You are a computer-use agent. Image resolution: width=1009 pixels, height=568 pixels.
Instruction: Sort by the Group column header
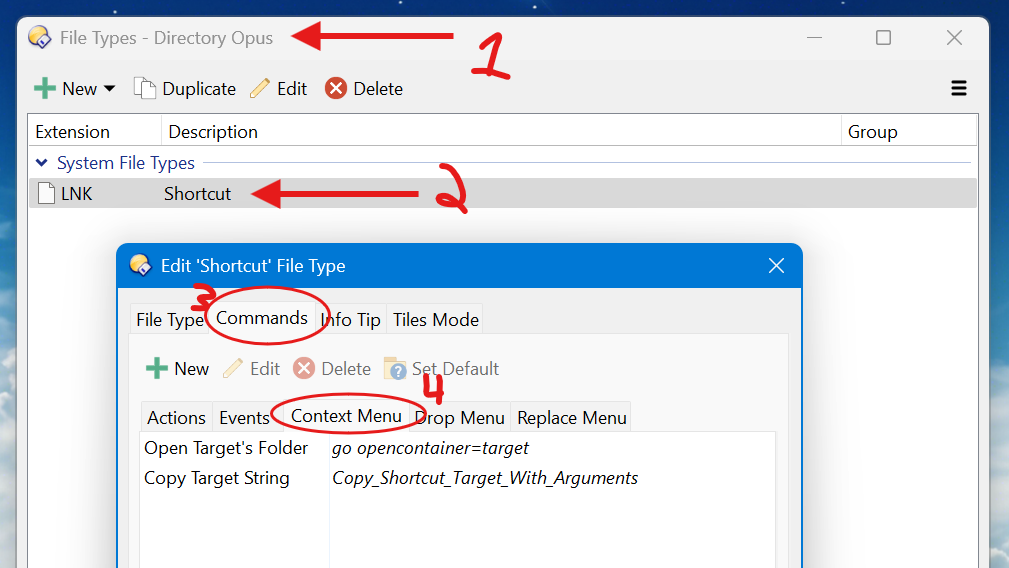pyautogui.click(x=908, y=132)
